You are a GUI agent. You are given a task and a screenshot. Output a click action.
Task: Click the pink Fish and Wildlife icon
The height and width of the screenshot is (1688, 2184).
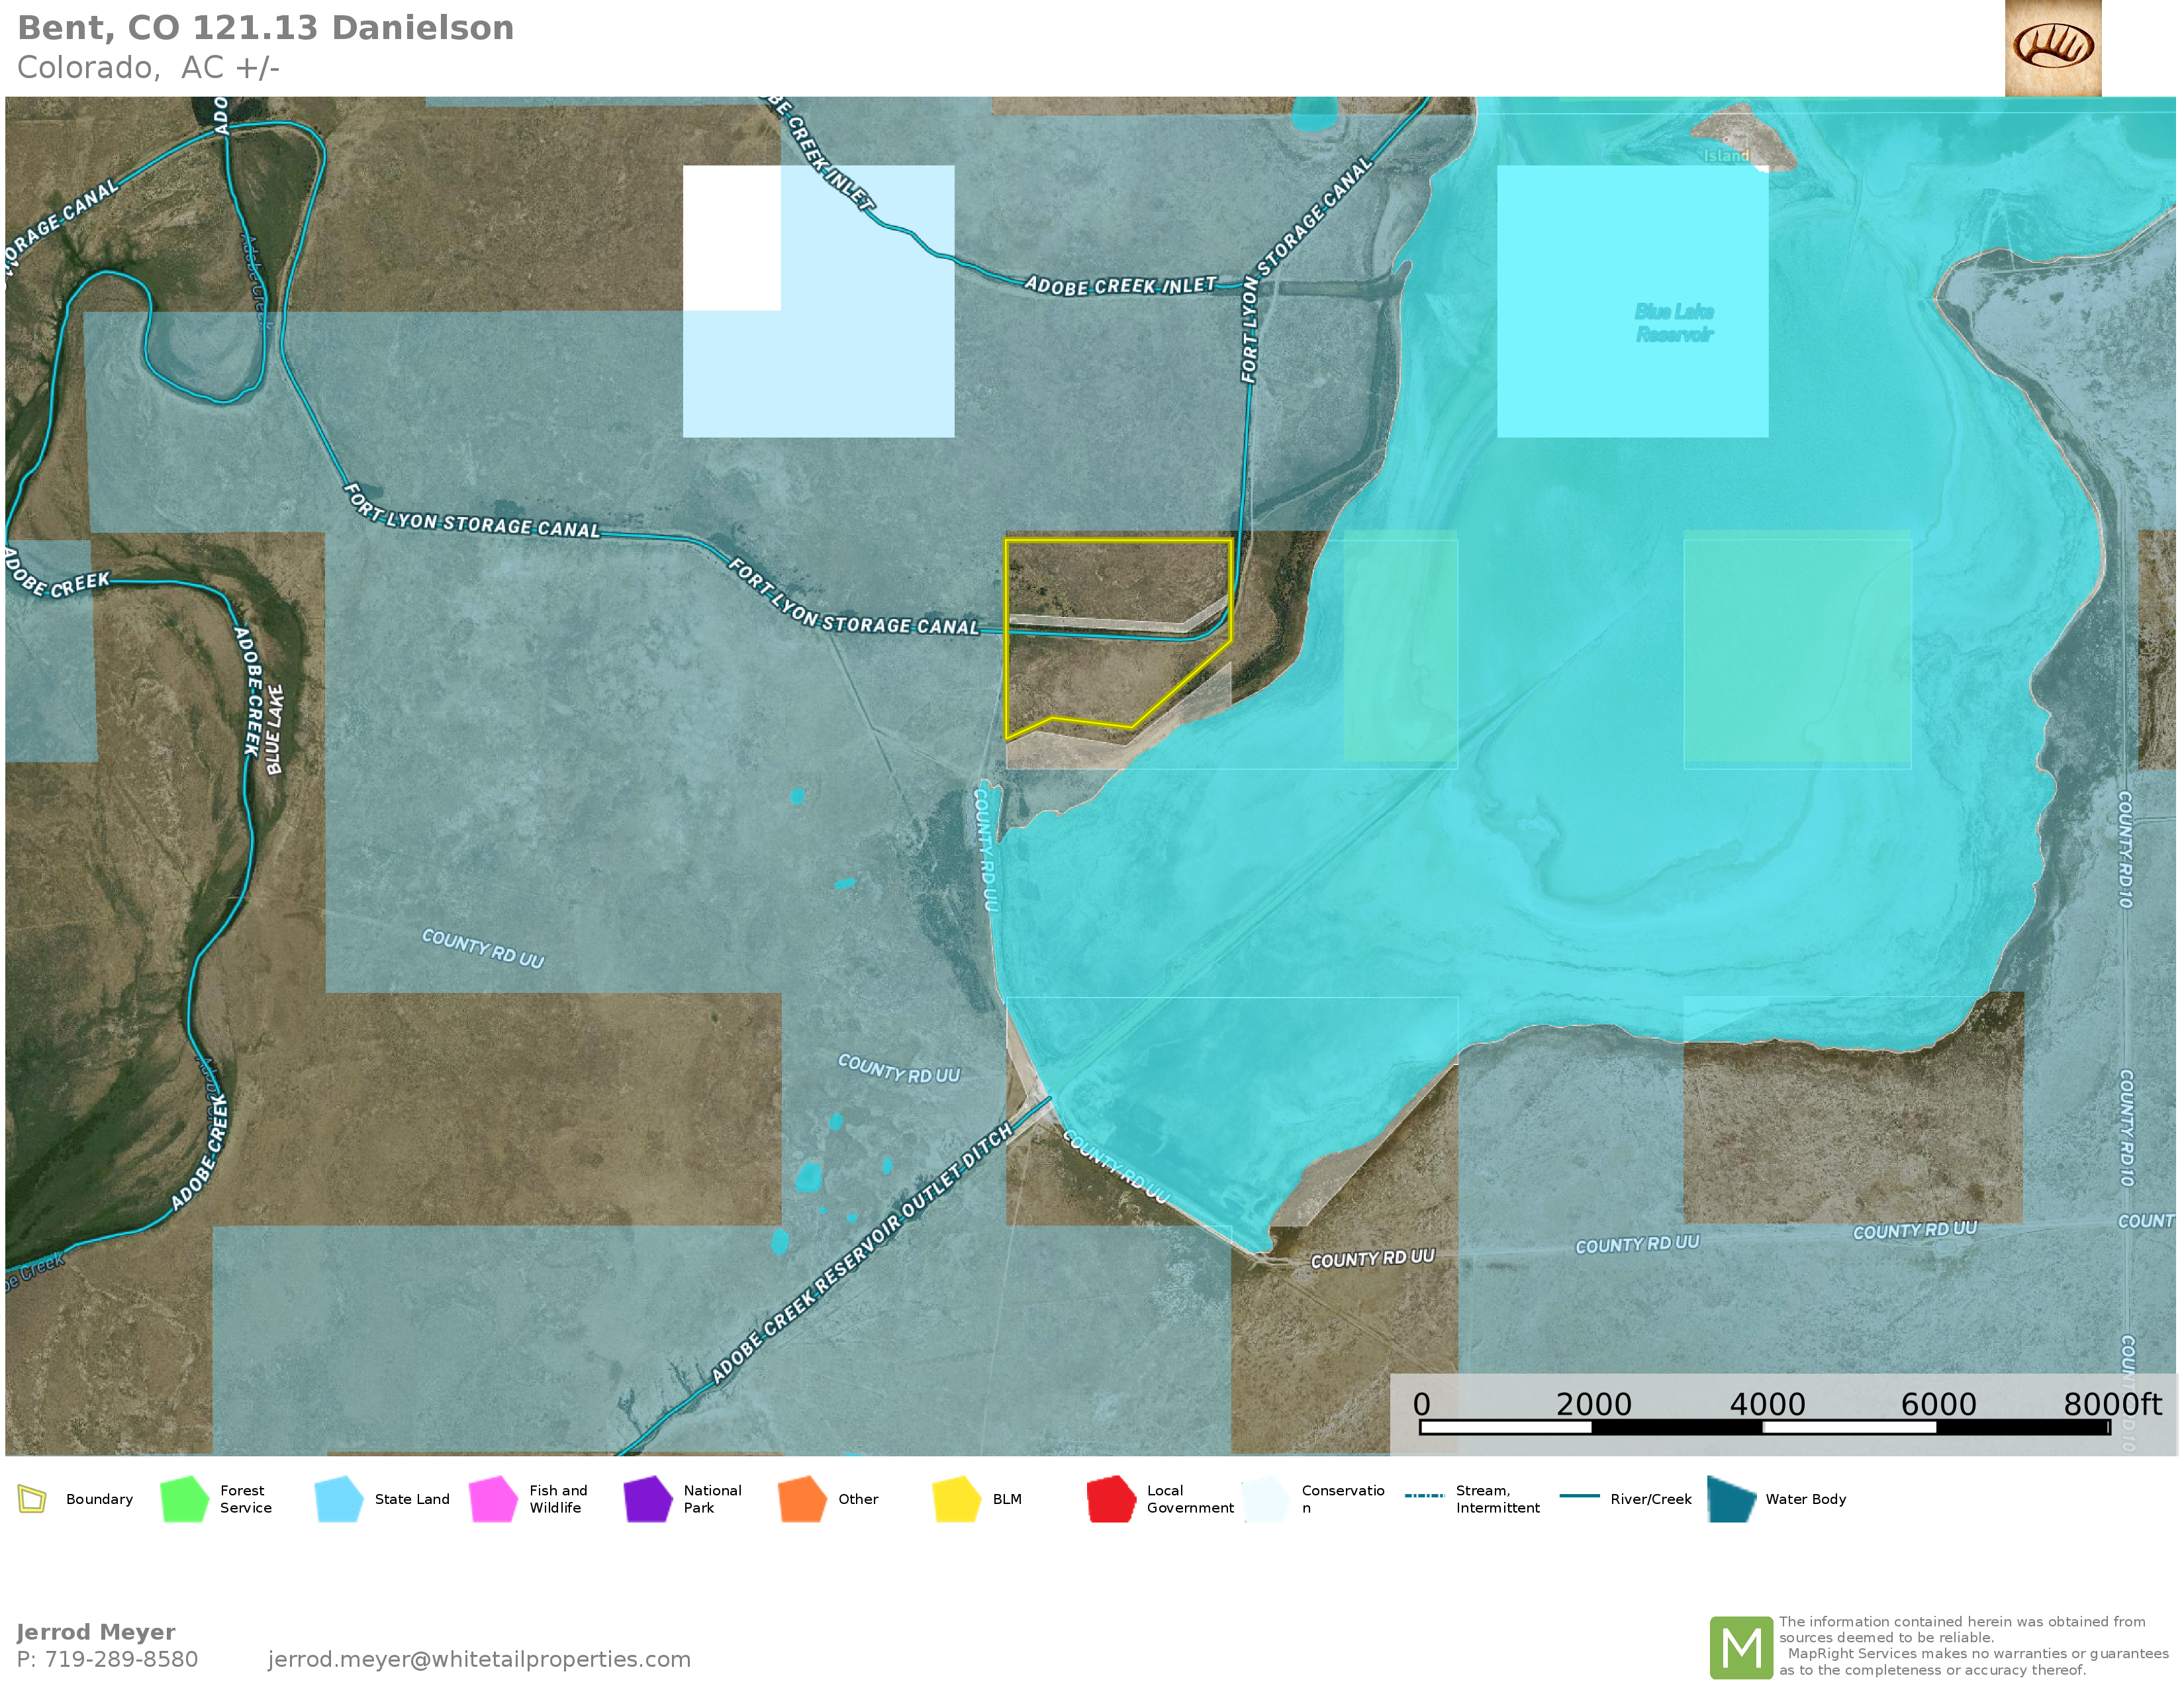493,1499
